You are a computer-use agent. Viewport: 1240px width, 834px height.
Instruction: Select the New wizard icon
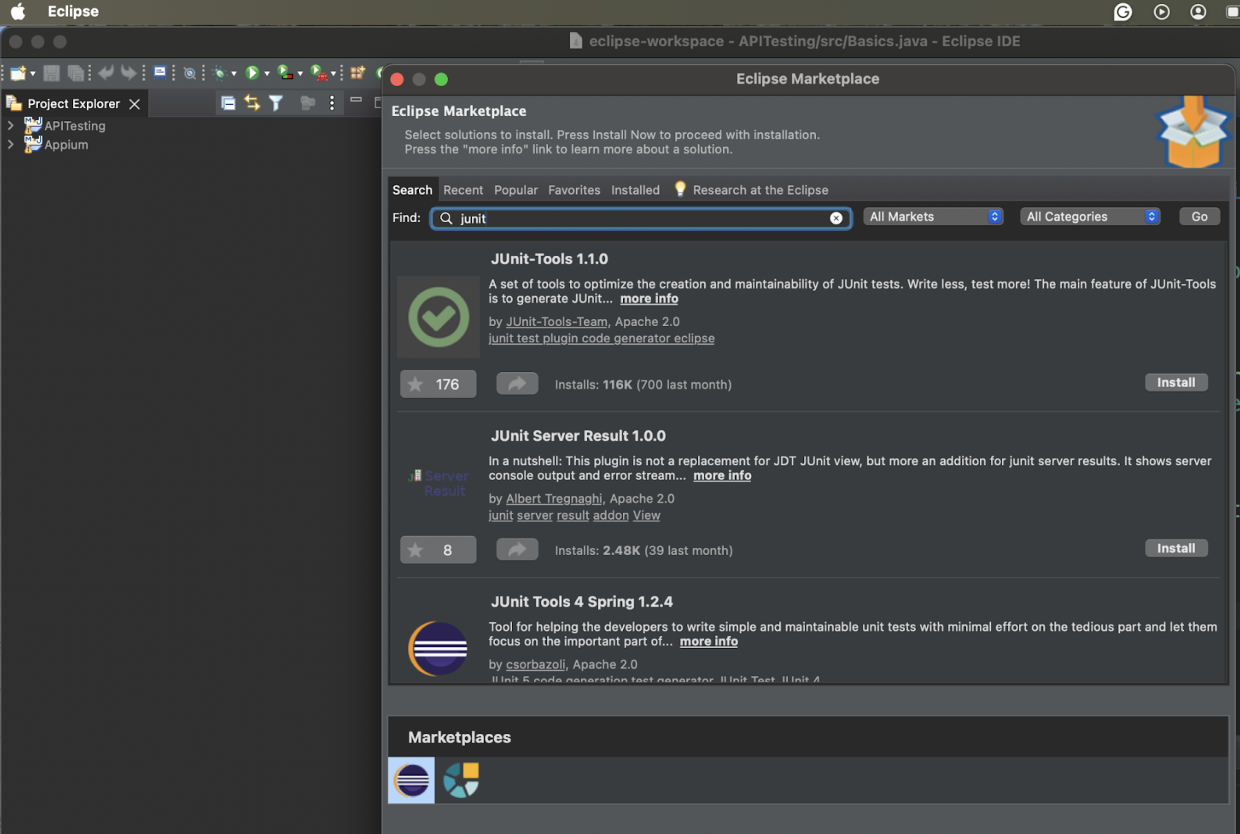click(x=16, y=72)
